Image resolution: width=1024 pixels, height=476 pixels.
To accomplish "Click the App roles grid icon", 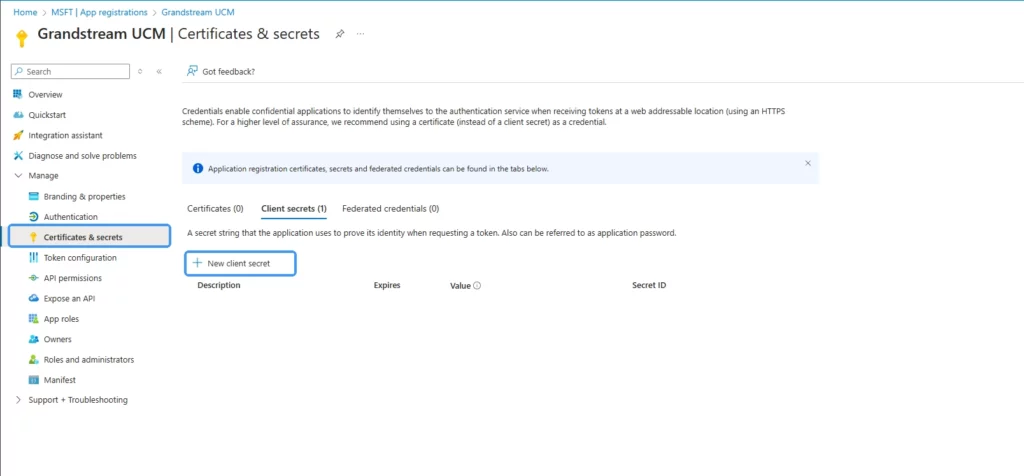I will [x=33, y=319].
